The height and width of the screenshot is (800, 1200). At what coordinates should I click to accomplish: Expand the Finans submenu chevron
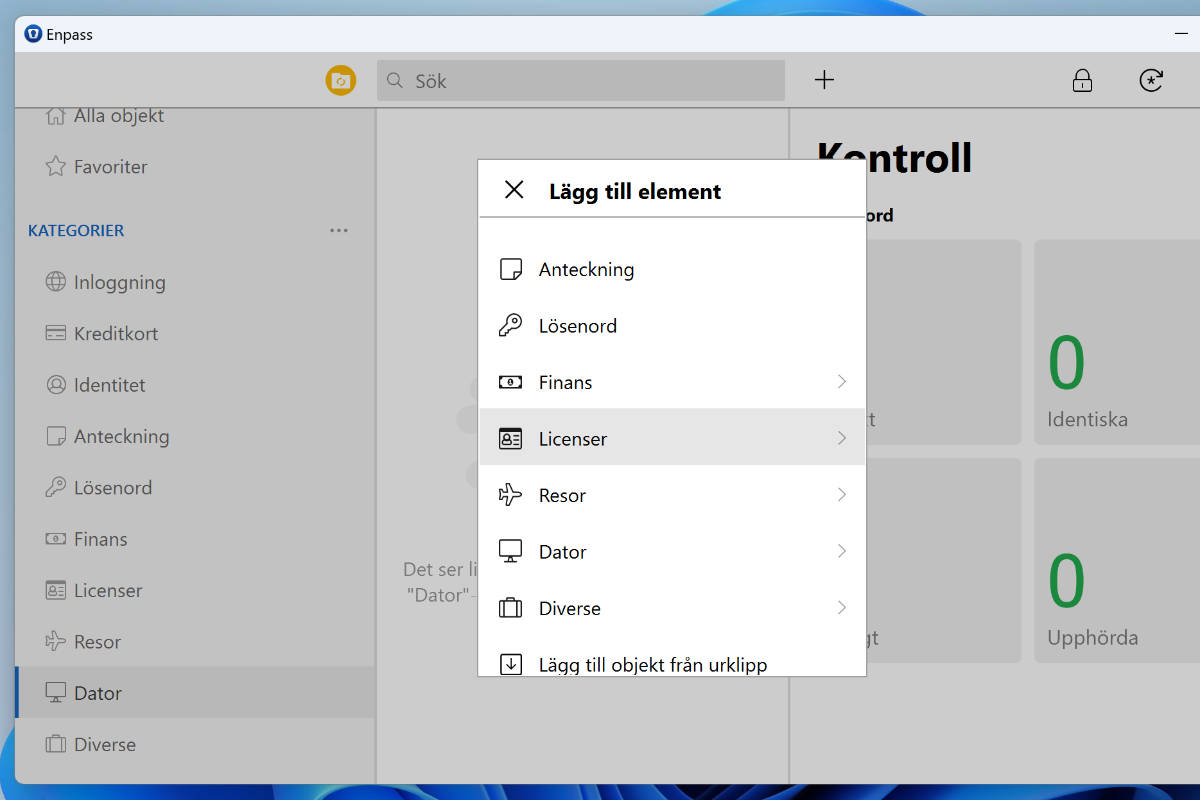point(842,382)
